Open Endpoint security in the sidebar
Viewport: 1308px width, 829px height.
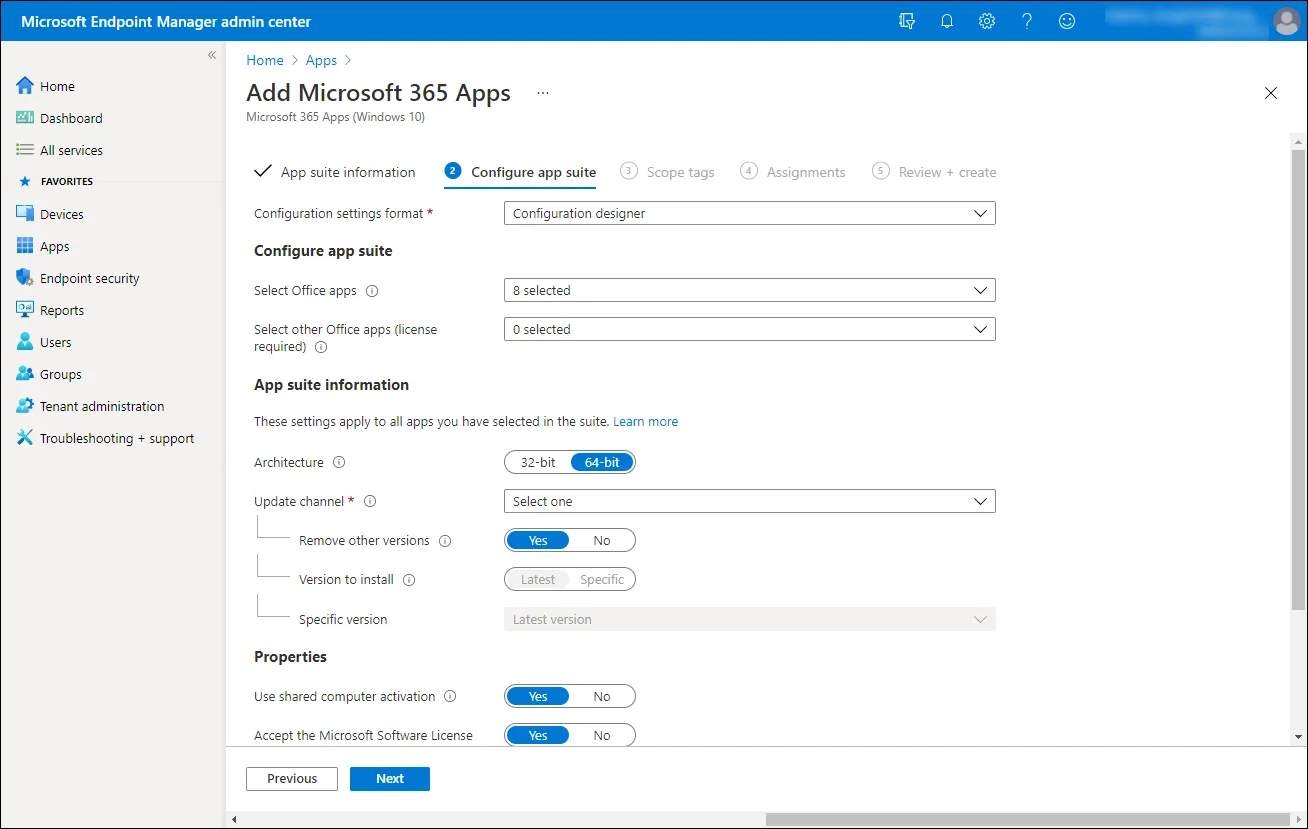pyautogui.click(x=89, y=278)
